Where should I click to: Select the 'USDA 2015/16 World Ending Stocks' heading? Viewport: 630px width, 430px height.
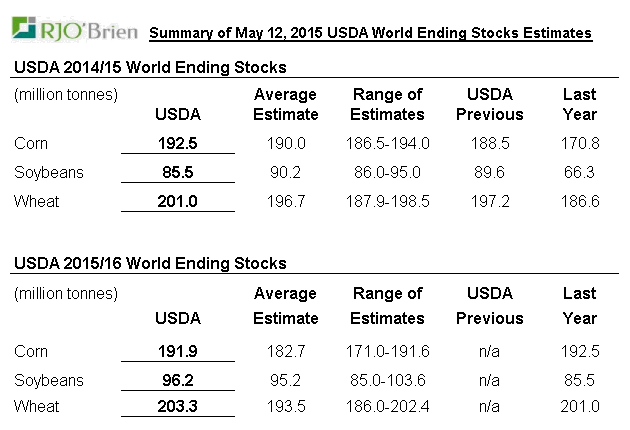(x=149, y=264)
